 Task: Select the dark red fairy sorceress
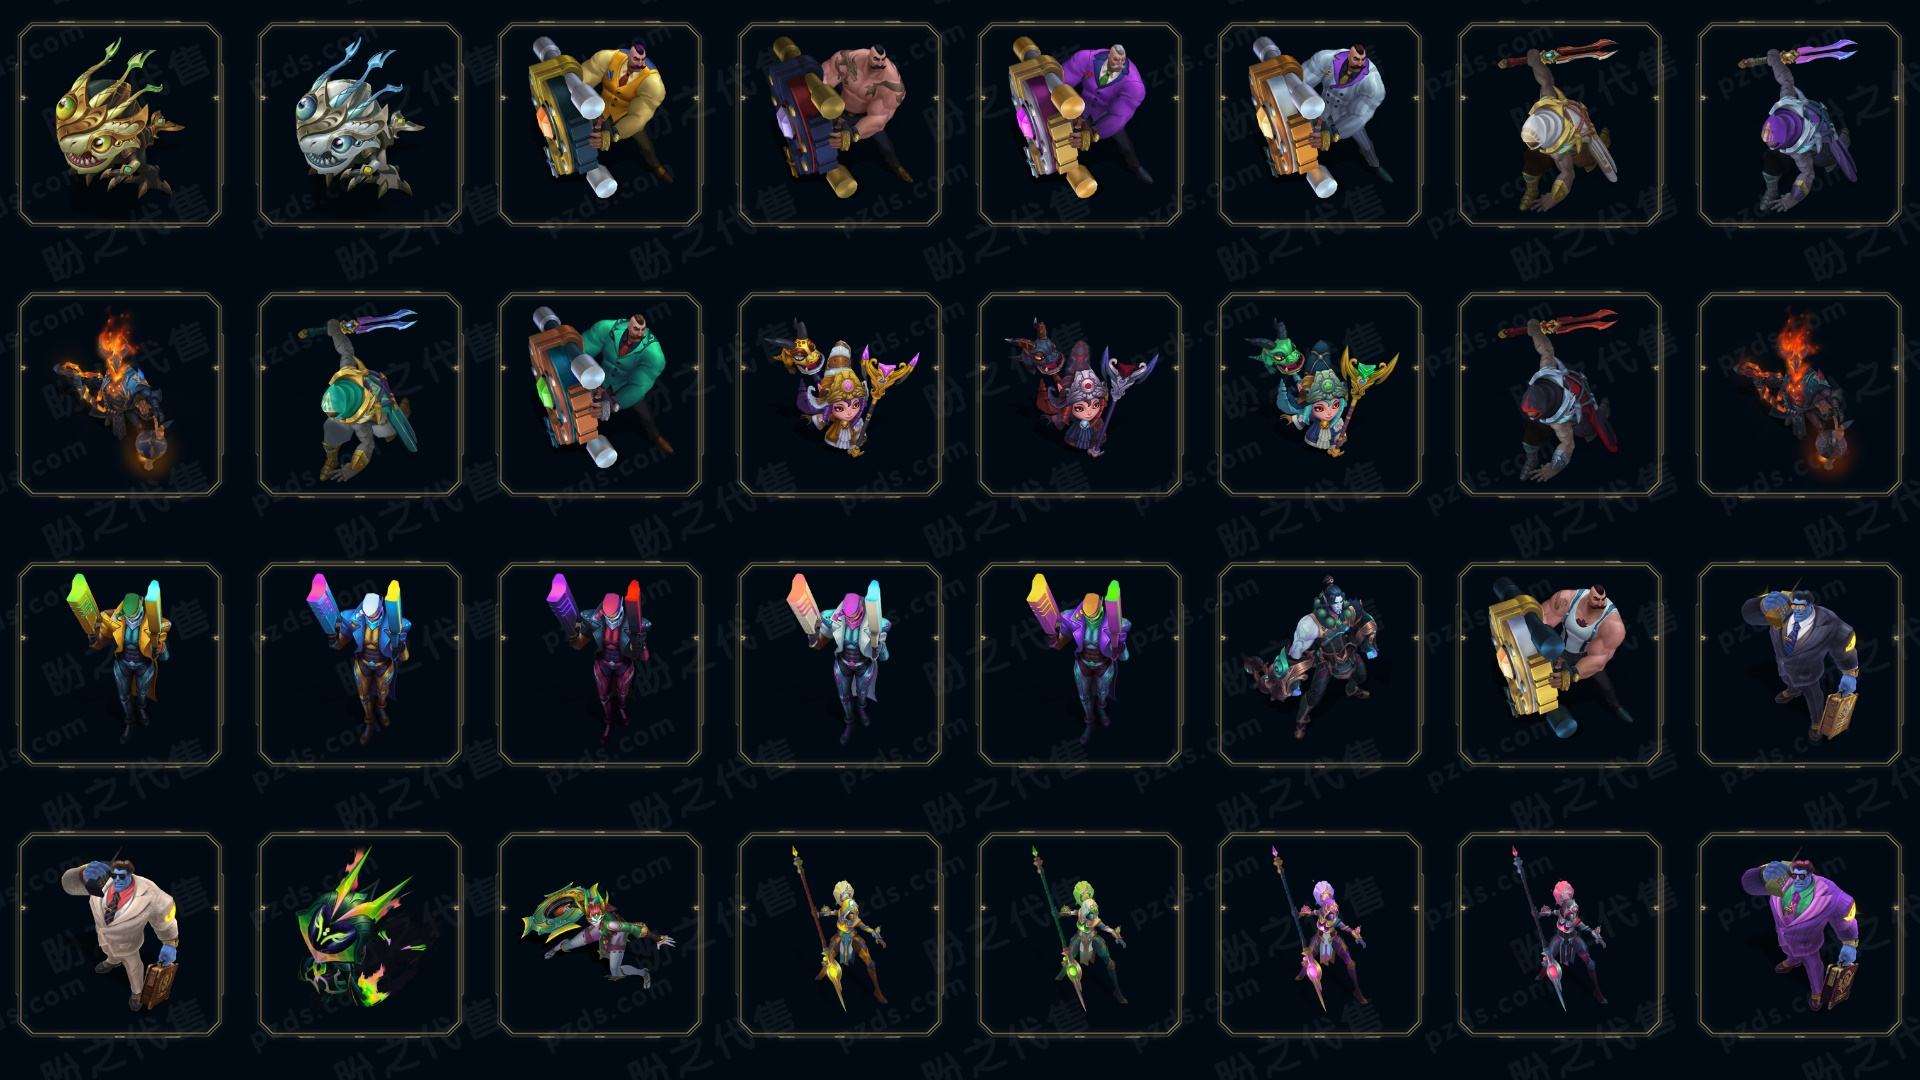[x=1080, y=394]
